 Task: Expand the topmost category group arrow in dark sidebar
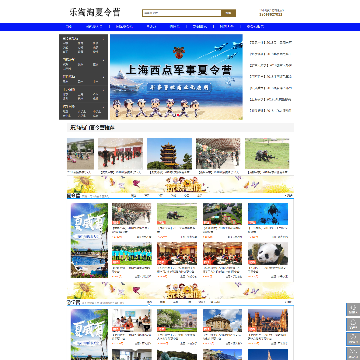(104, 39)
